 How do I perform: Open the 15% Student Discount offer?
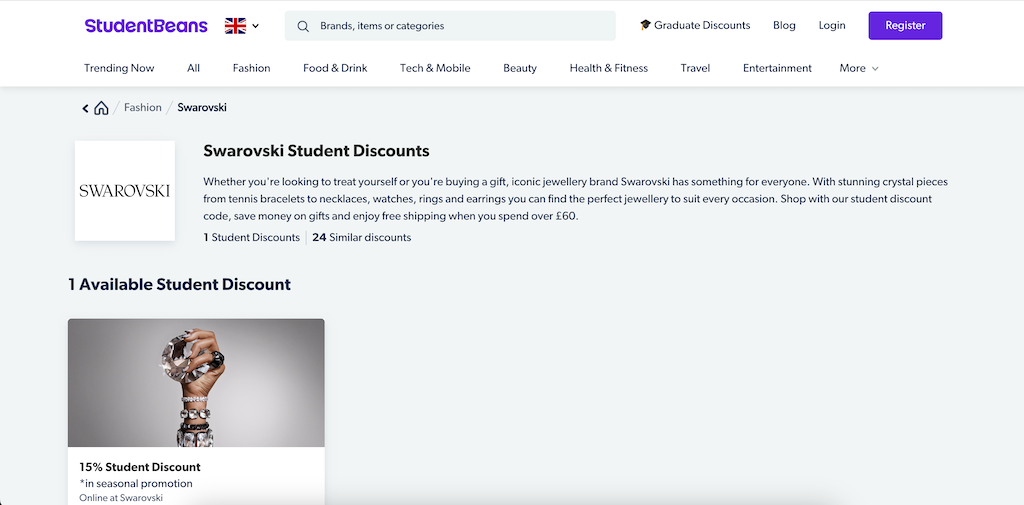coord(140,467)
